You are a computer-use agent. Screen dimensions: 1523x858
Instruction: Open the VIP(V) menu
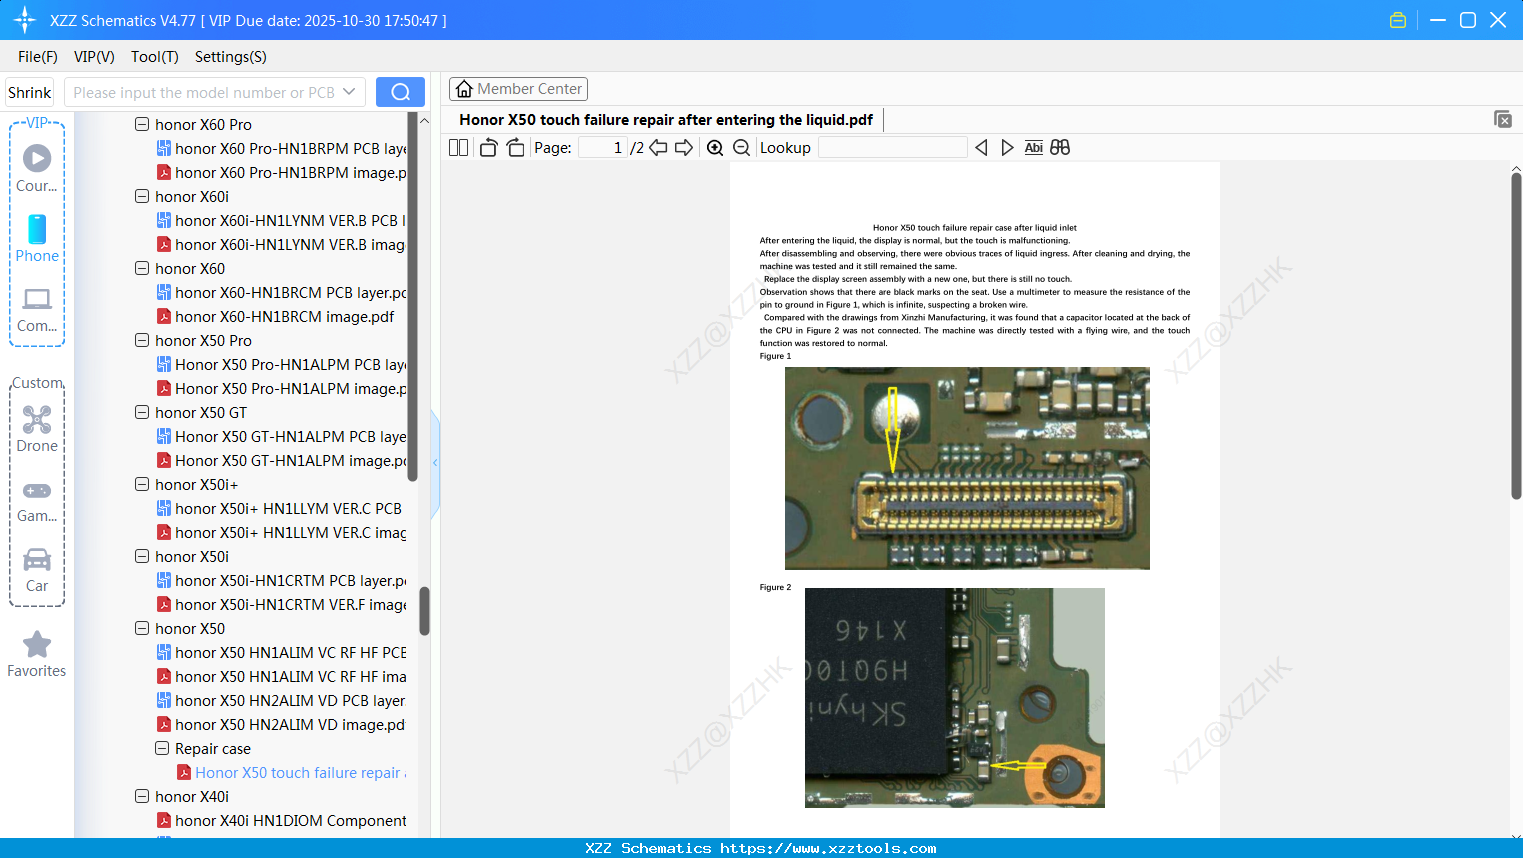(x=94, y=57)
